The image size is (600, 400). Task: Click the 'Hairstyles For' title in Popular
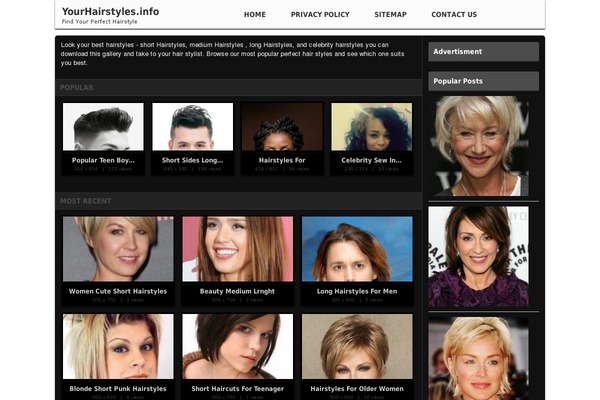coord(282,160)
